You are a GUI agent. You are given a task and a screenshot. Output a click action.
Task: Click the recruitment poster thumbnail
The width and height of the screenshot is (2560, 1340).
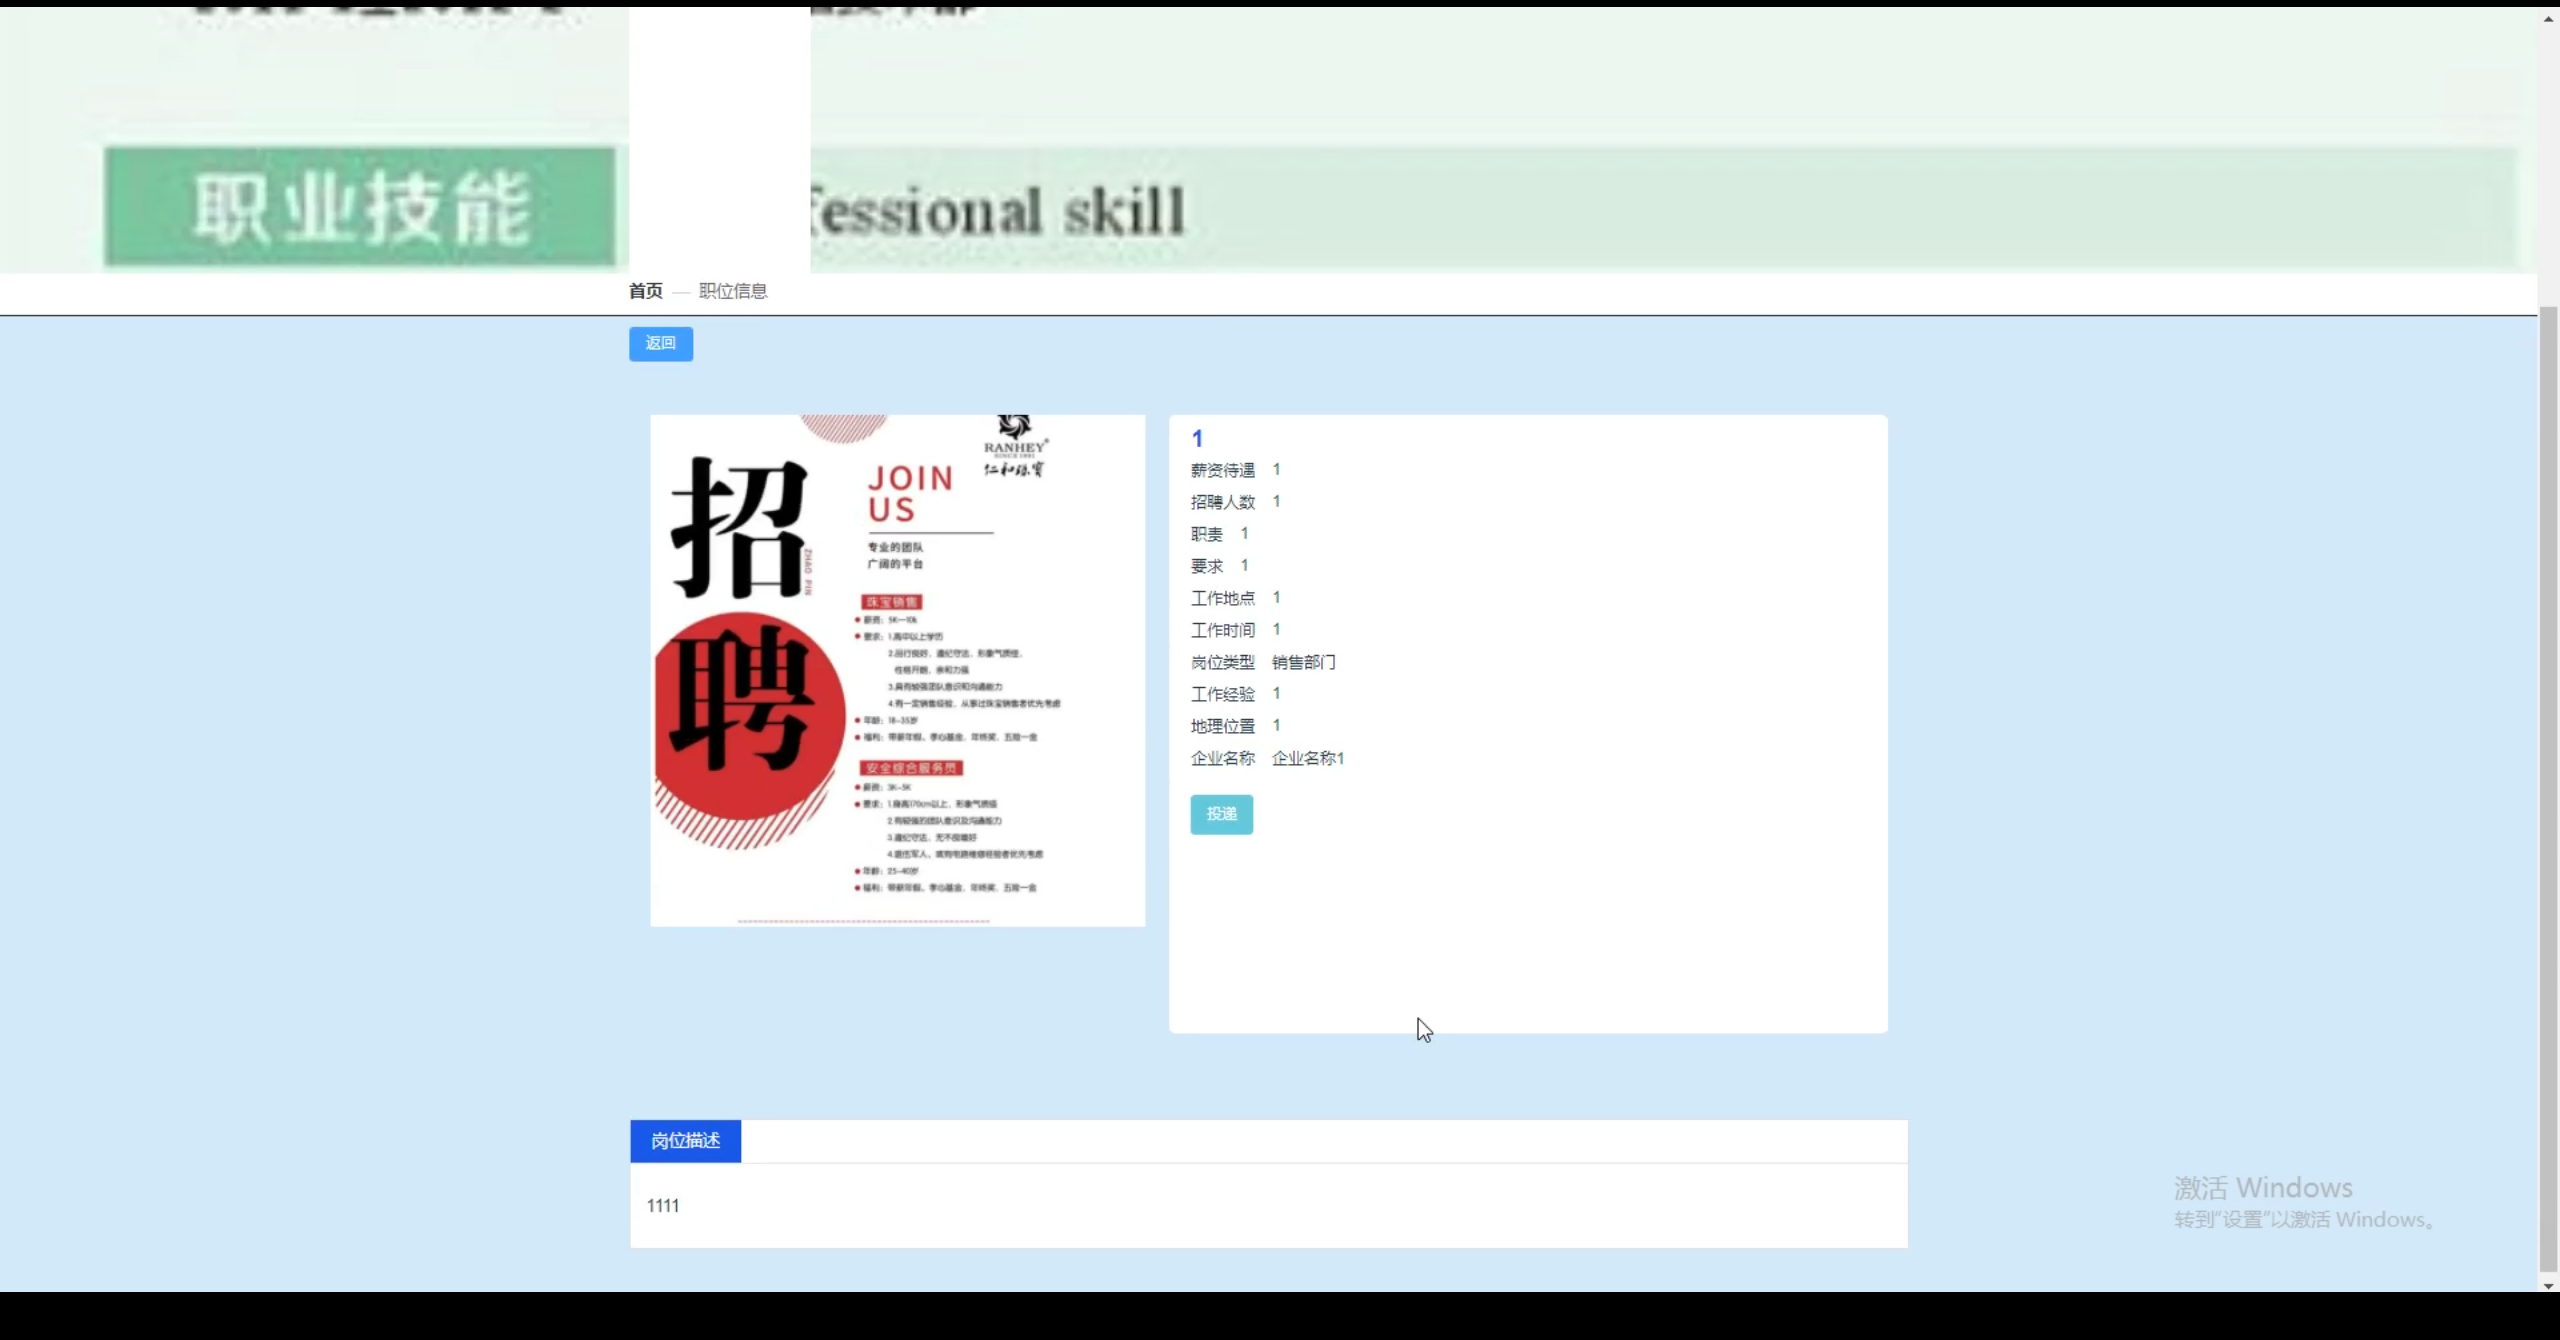coord(896,670)
